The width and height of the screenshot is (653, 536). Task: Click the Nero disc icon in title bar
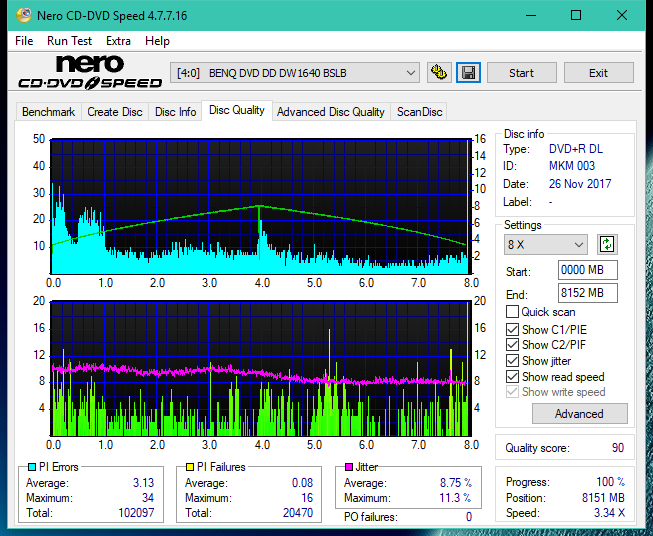(x=24, y=15)
